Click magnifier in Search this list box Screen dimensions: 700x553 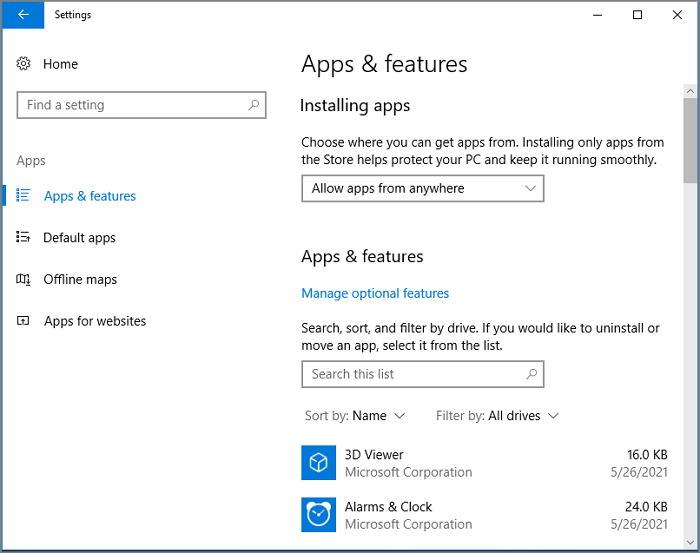click(532, 374)
